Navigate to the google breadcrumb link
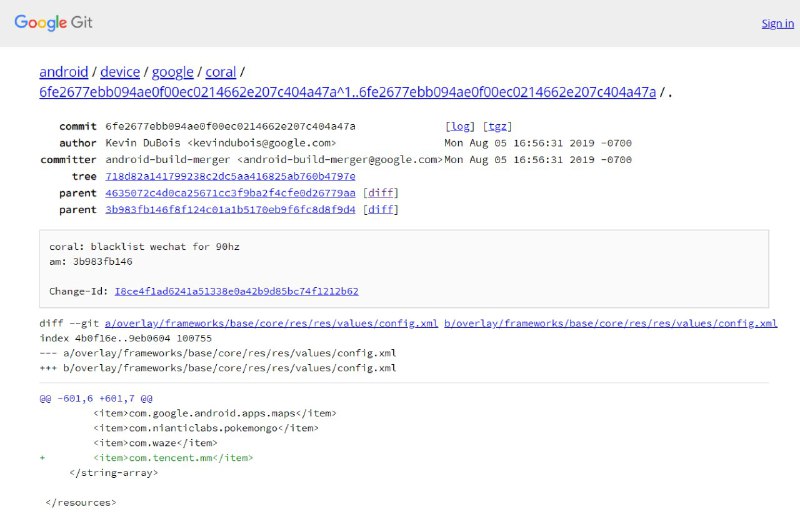 click(172, 72)
